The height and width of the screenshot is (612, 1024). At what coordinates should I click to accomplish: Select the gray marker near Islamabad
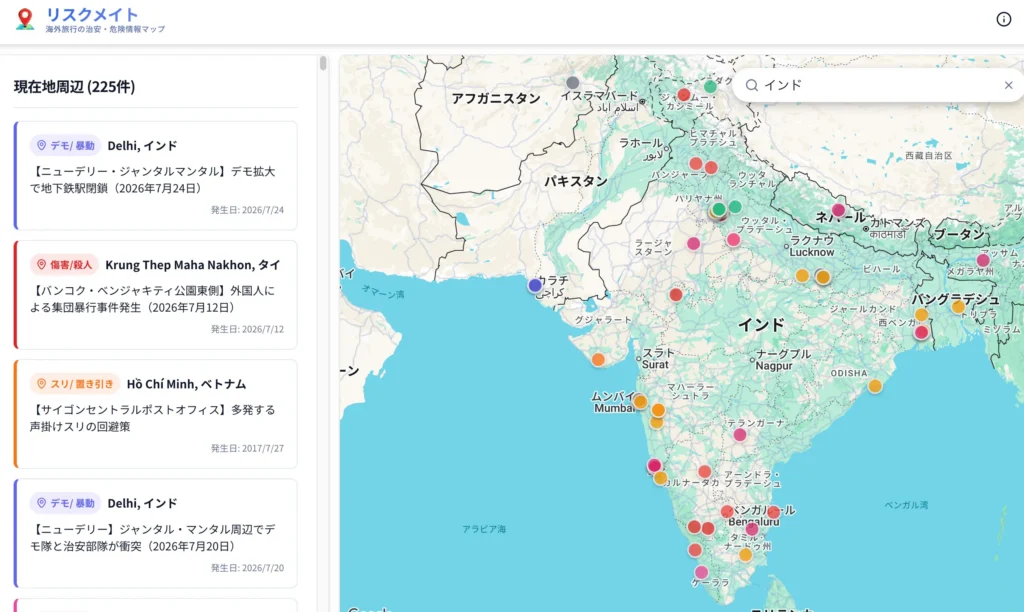573,82
